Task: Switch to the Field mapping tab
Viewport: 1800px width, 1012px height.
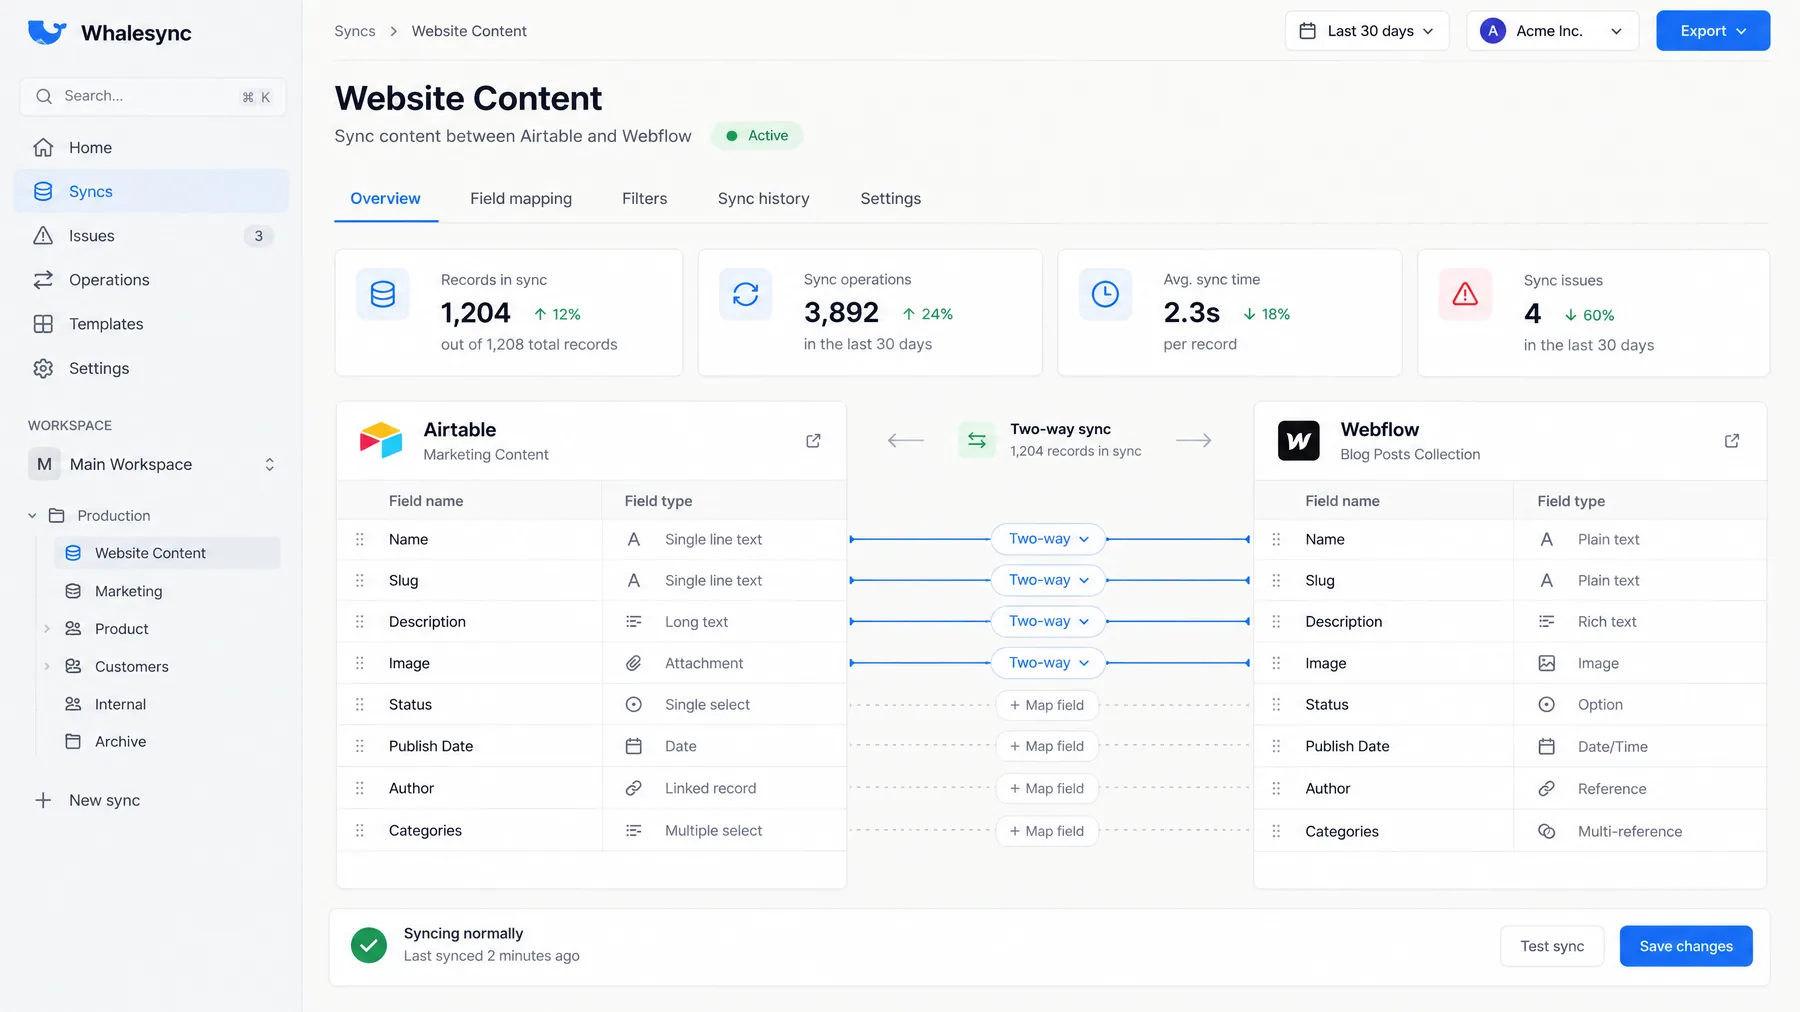Action: pos(521,199)
